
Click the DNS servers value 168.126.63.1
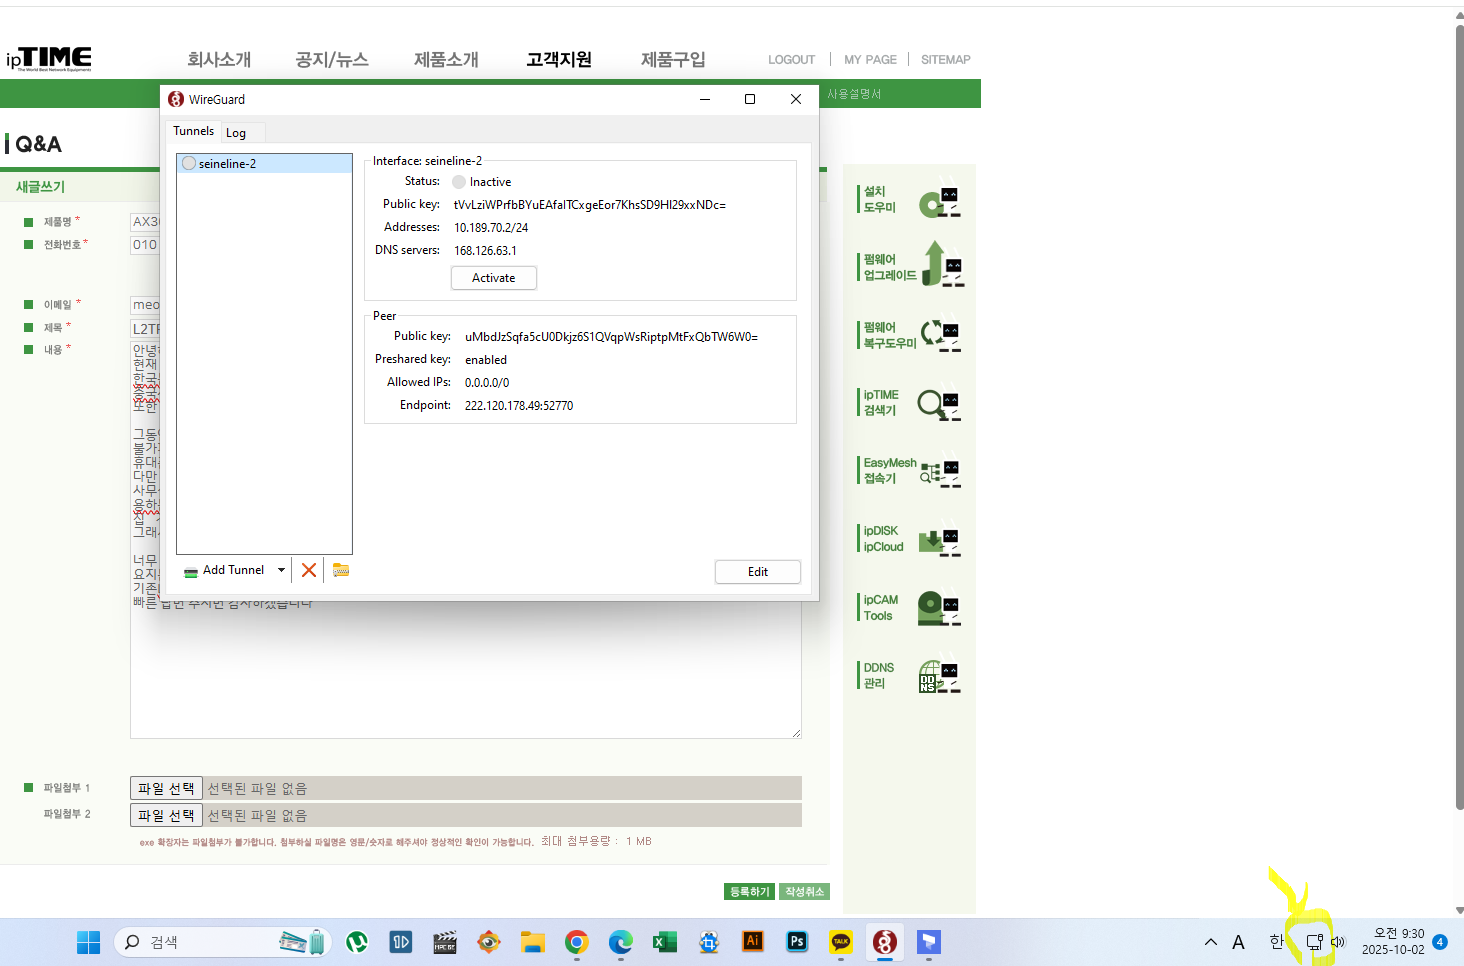(485, 251)
